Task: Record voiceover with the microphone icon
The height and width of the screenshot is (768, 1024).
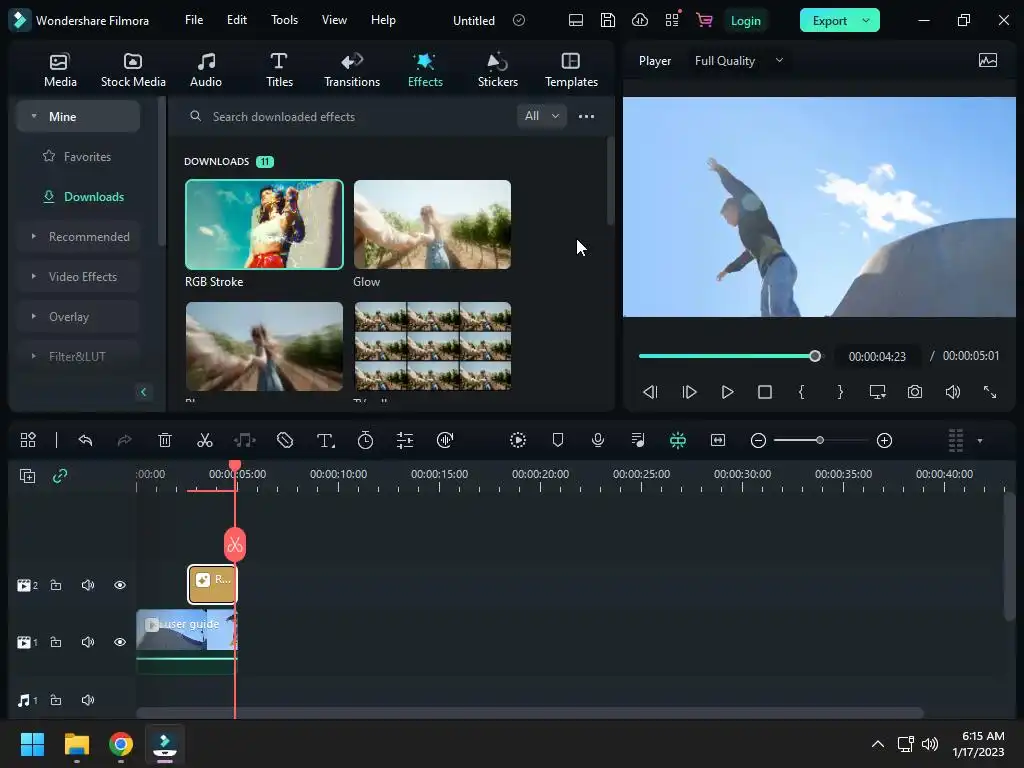Action: tap(598, 440)
